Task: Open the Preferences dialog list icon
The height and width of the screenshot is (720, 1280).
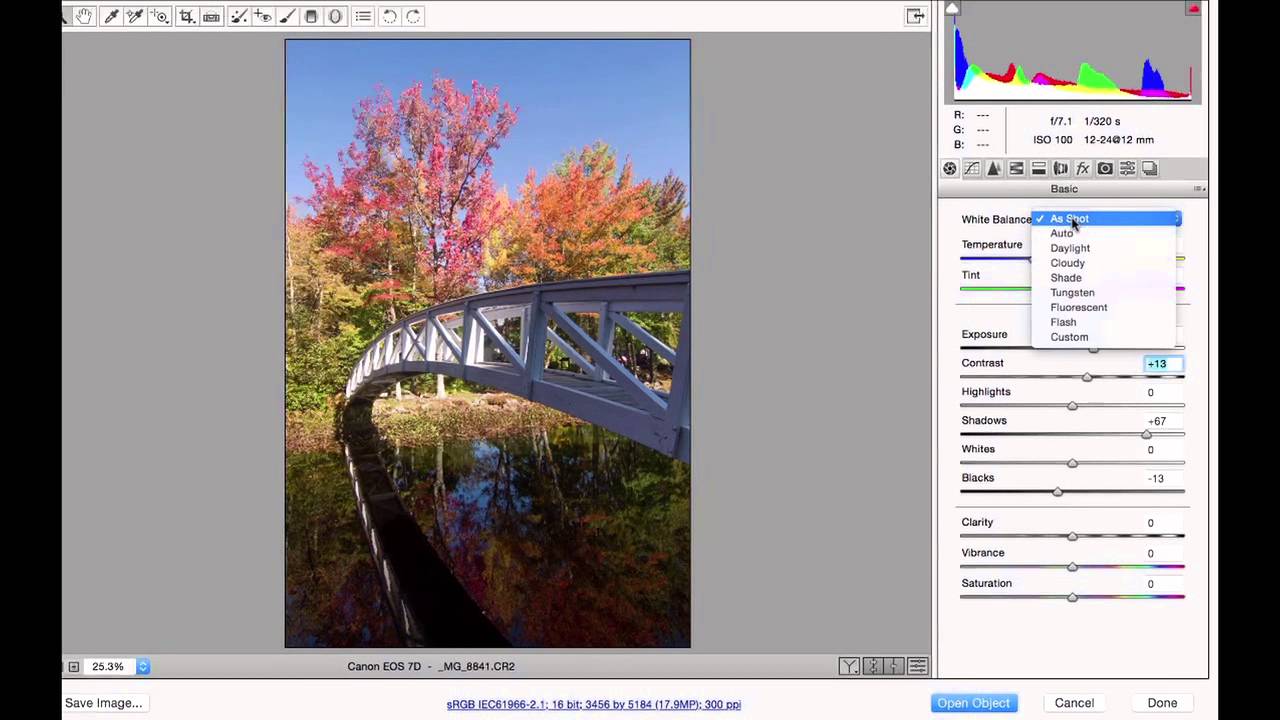Action: pos(363,16)
